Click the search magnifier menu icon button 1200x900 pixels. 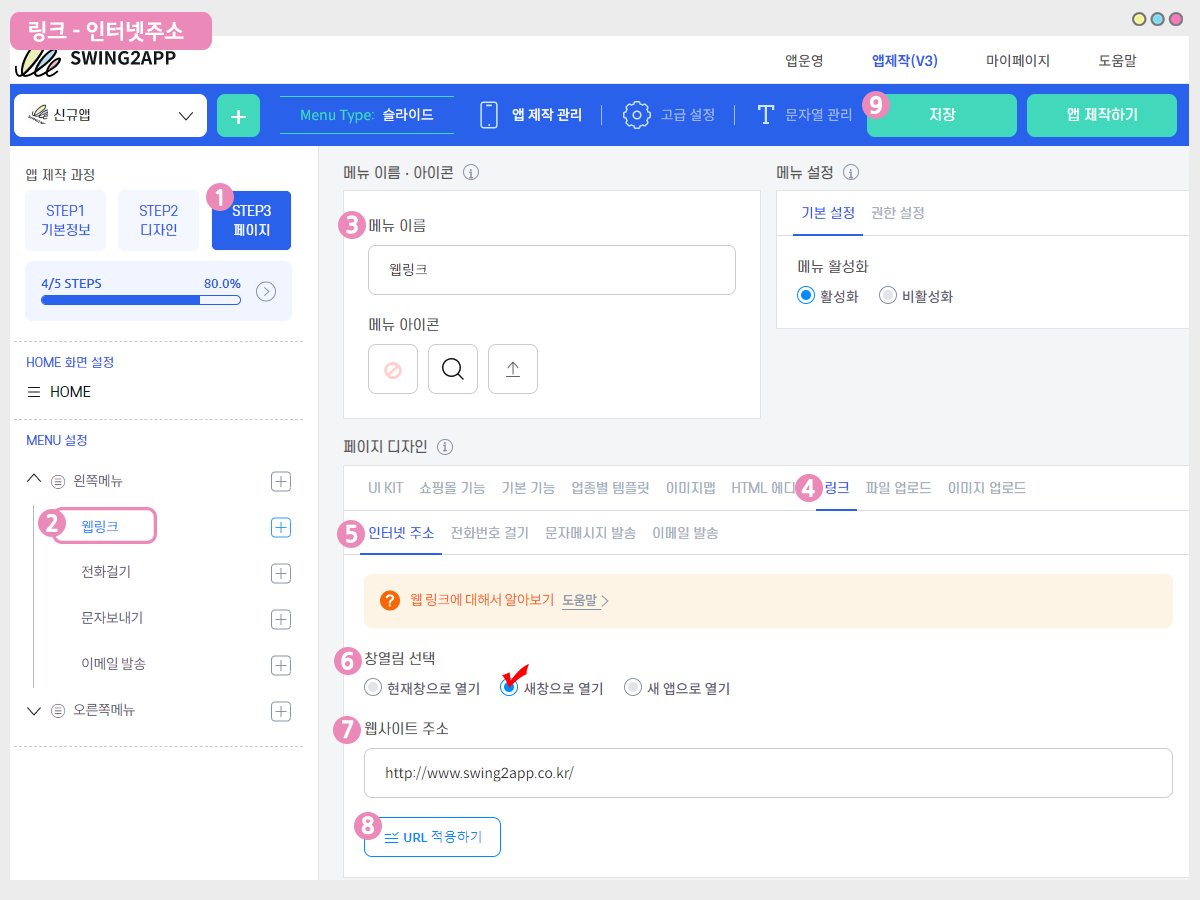coord(453,369)
